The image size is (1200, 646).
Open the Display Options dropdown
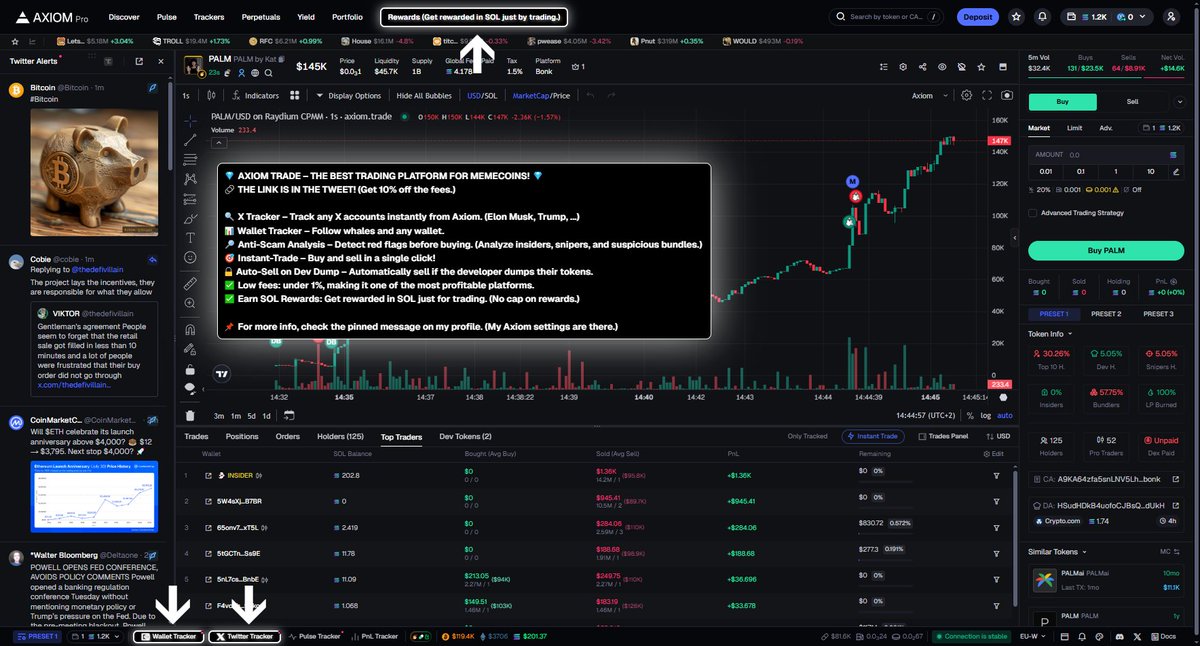tap(348, 96)
